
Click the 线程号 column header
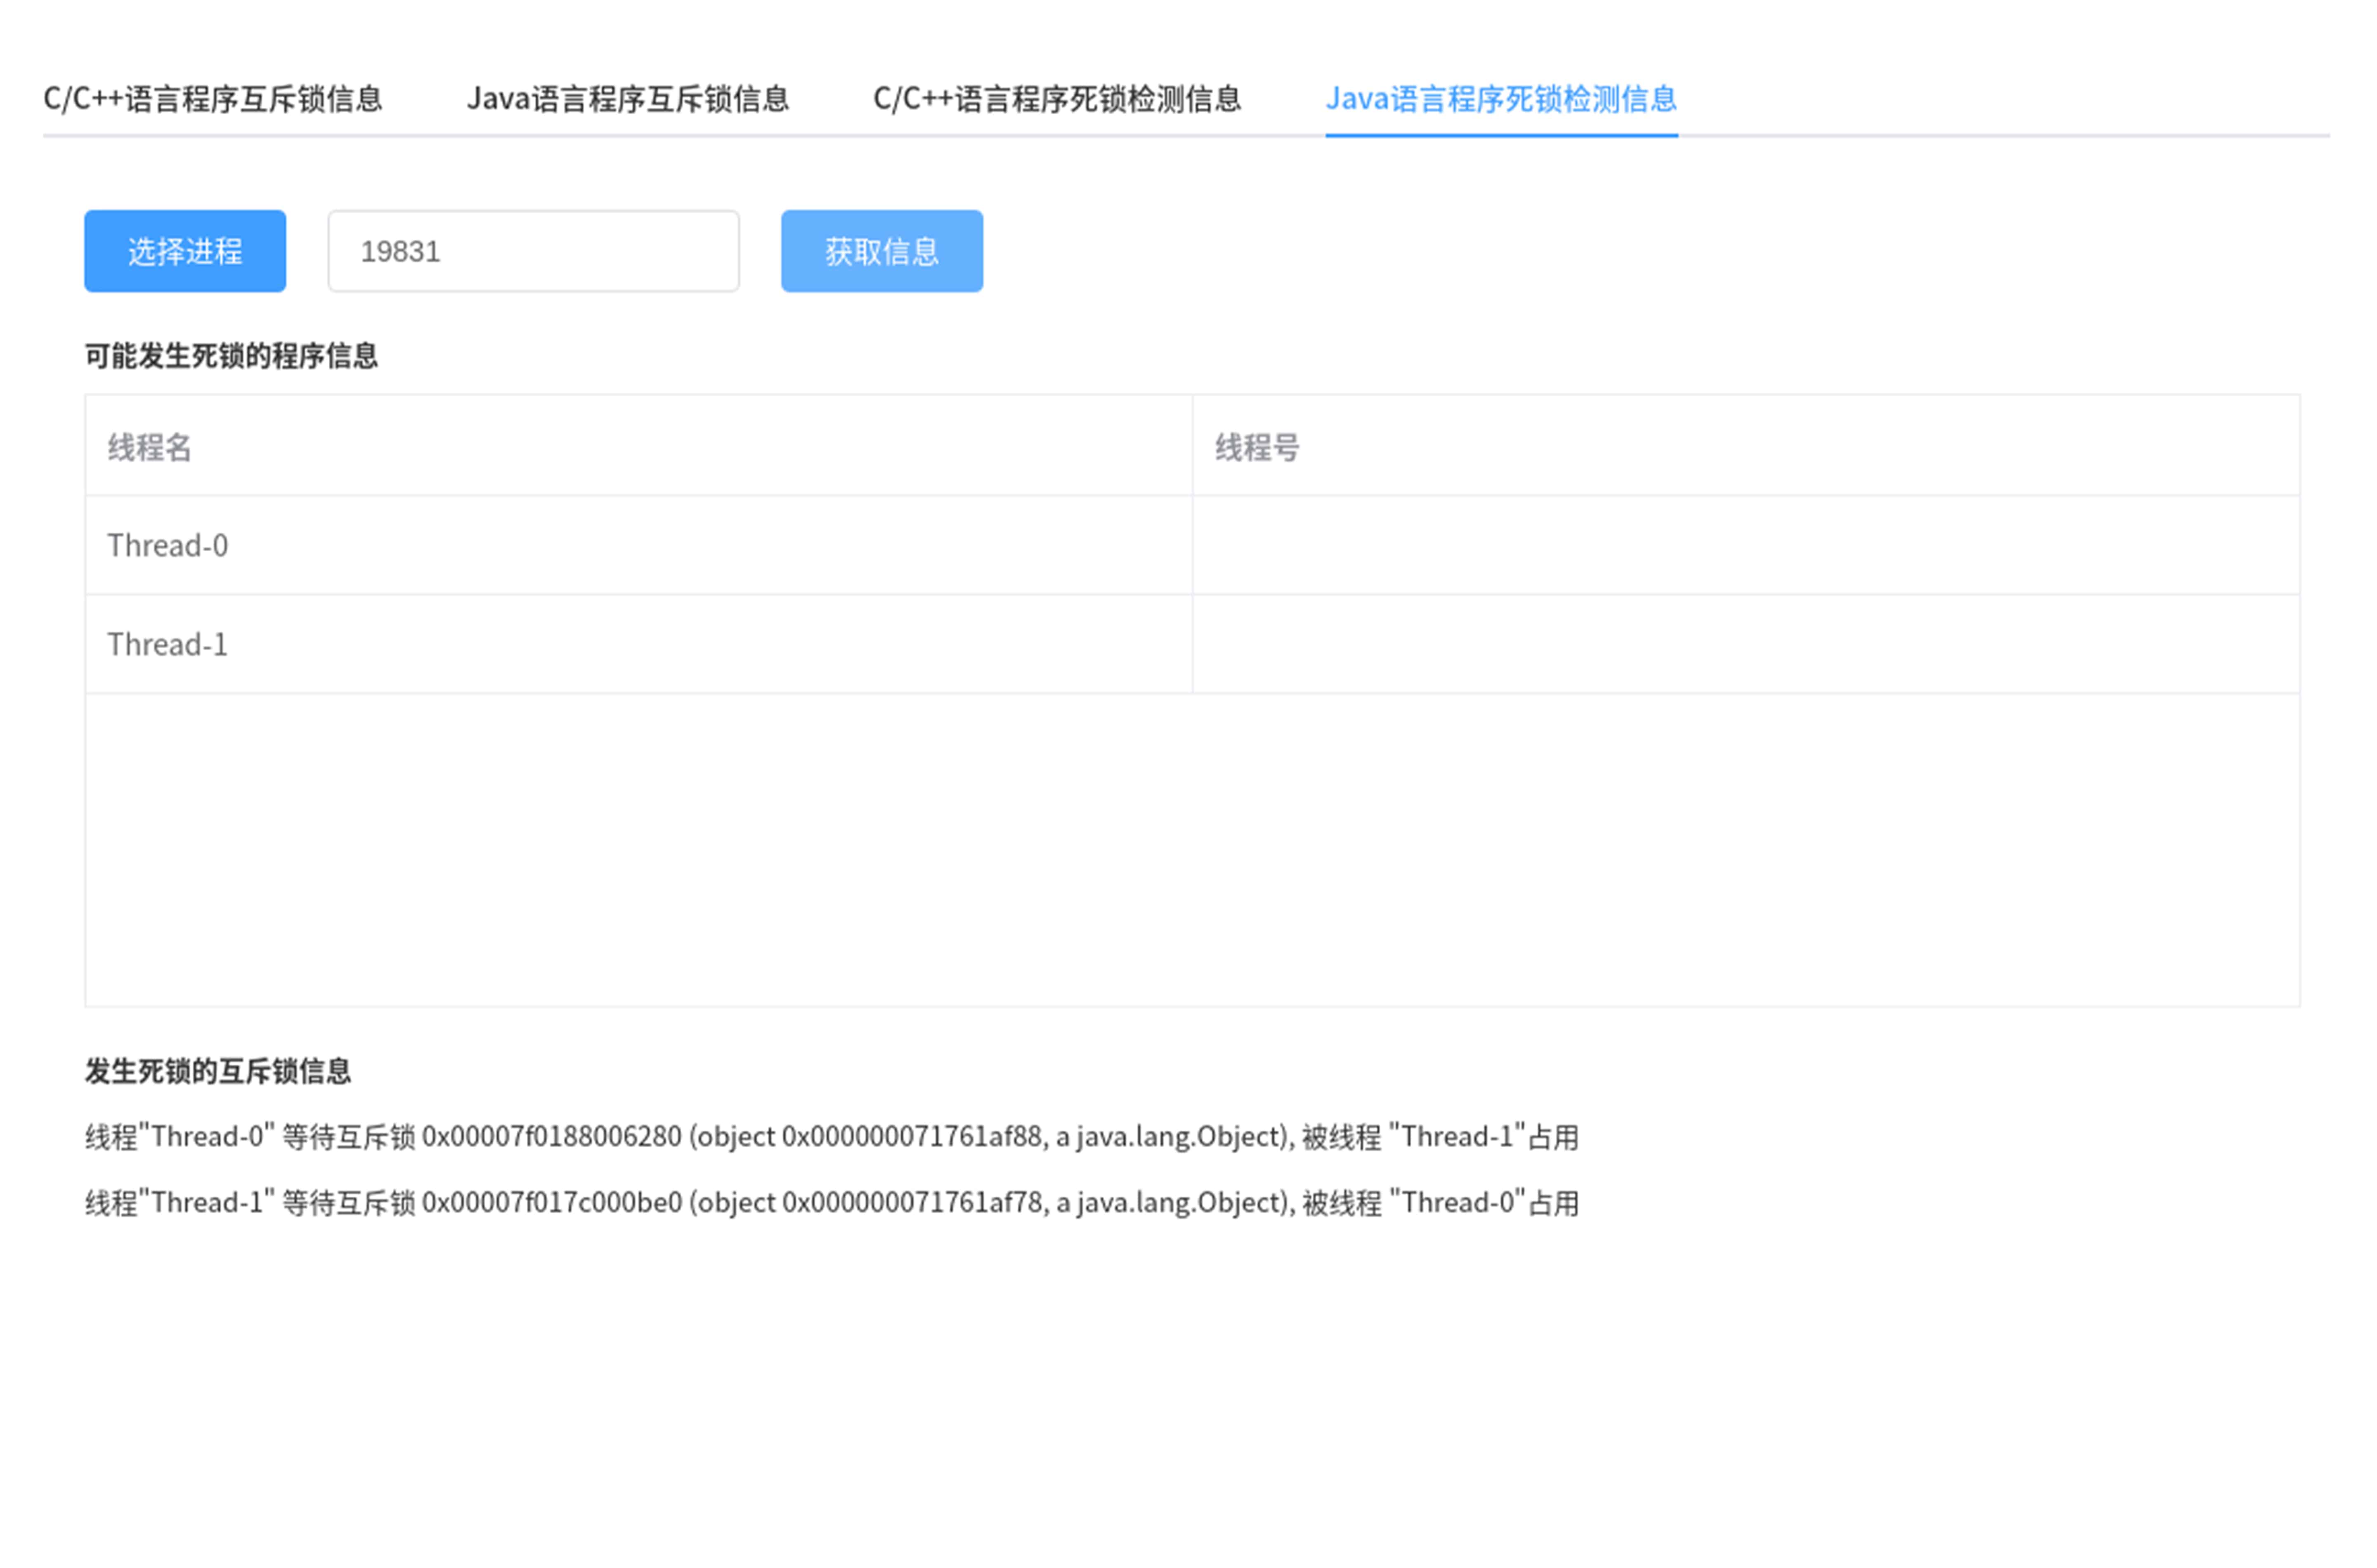[1746, 446]
